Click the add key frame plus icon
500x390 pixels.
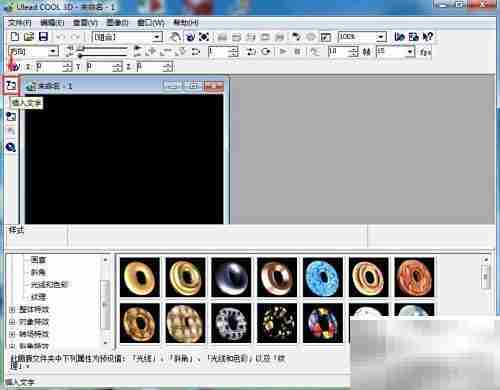tap(152, 52)
